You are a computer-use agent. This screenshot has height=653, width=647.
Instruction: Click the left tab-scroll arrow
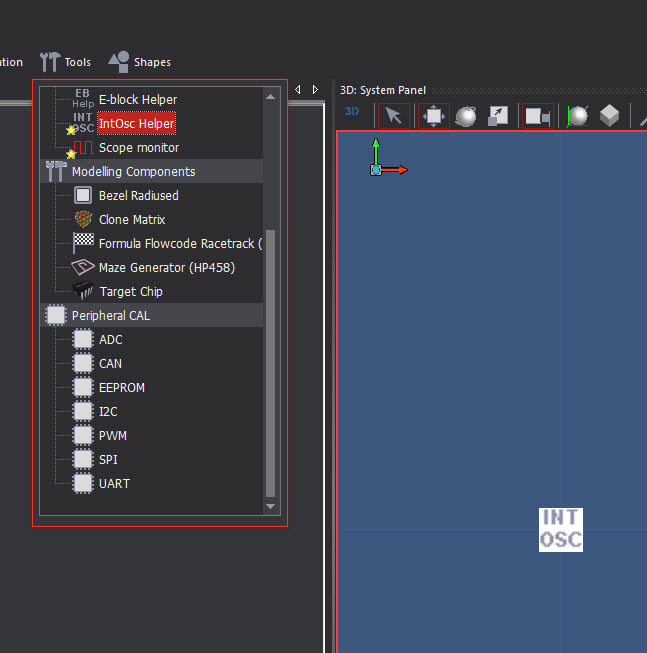pyautogui.click(x=298, y=90)
